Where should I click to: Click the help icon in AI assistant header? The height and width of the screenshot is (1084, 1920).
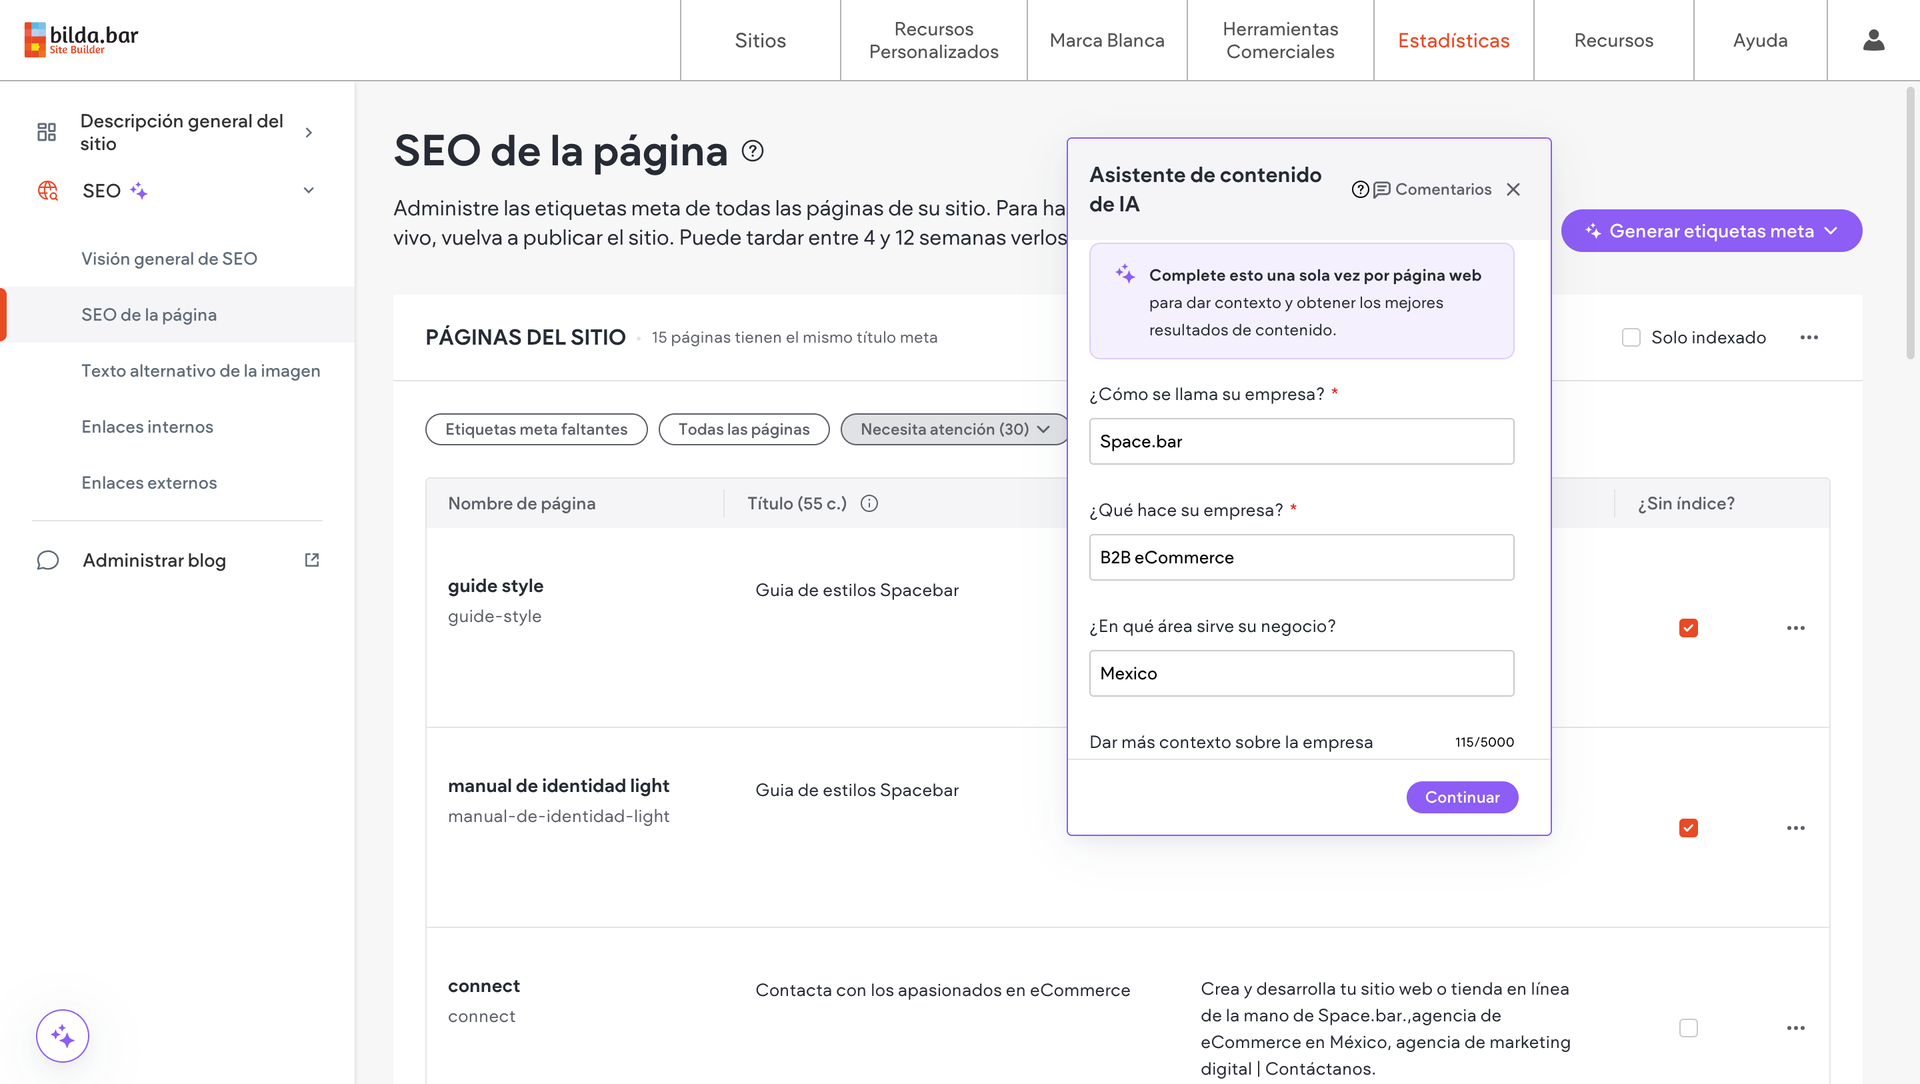pyautogui.click(x=1360, y=189)
